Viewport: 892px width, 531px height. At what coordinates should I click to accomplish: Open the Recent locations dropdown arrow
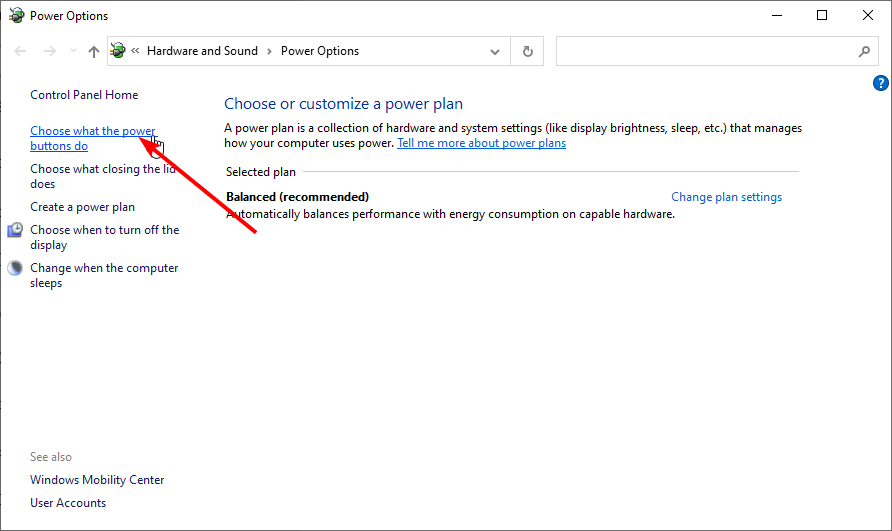tap(73, 51)
